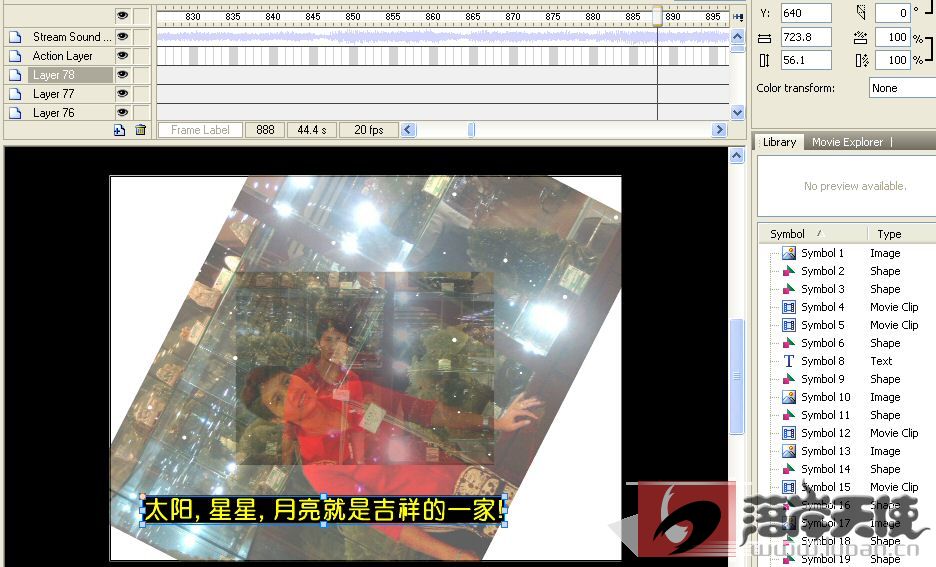Image resolution: width=936 pixels, height=567 pixels.
Task: Select Symbol 4 movie clip icon
Action: [x=789, y=307]
